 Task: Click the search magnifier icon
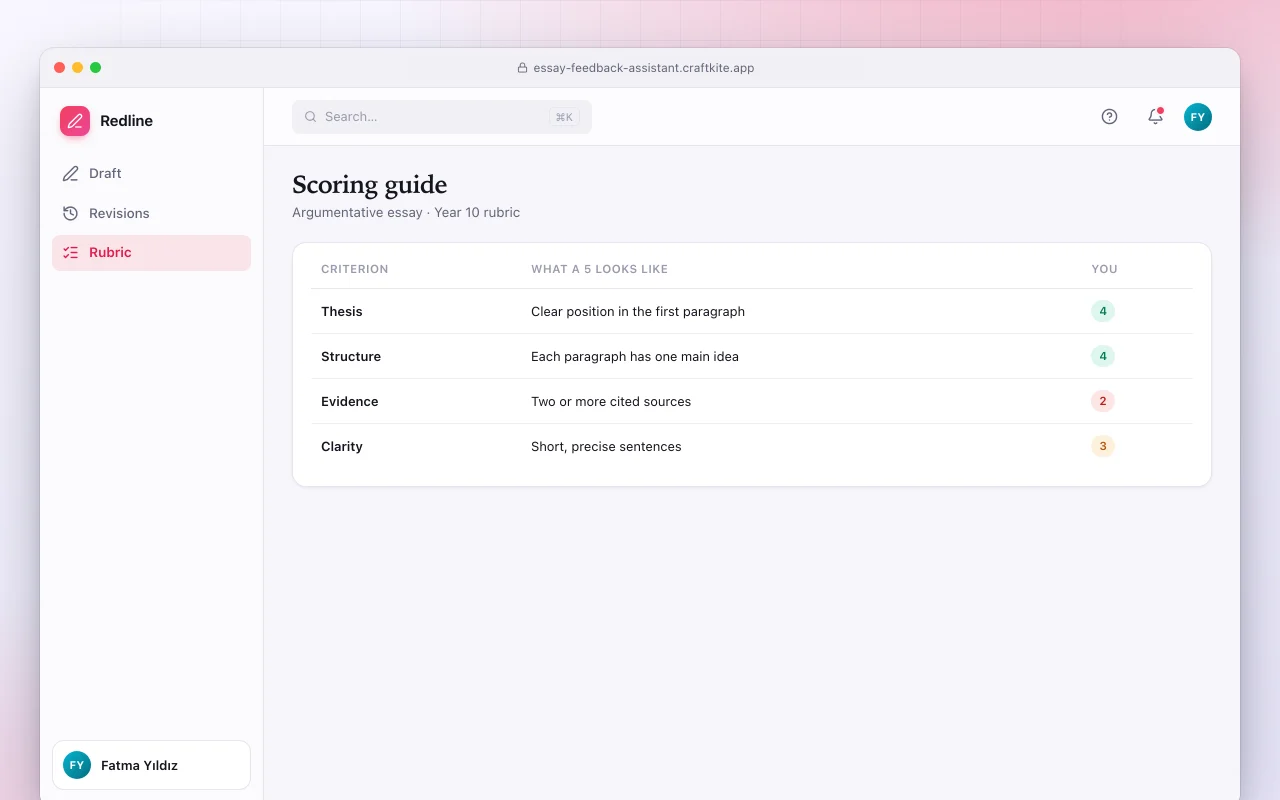tap(311, 117)
